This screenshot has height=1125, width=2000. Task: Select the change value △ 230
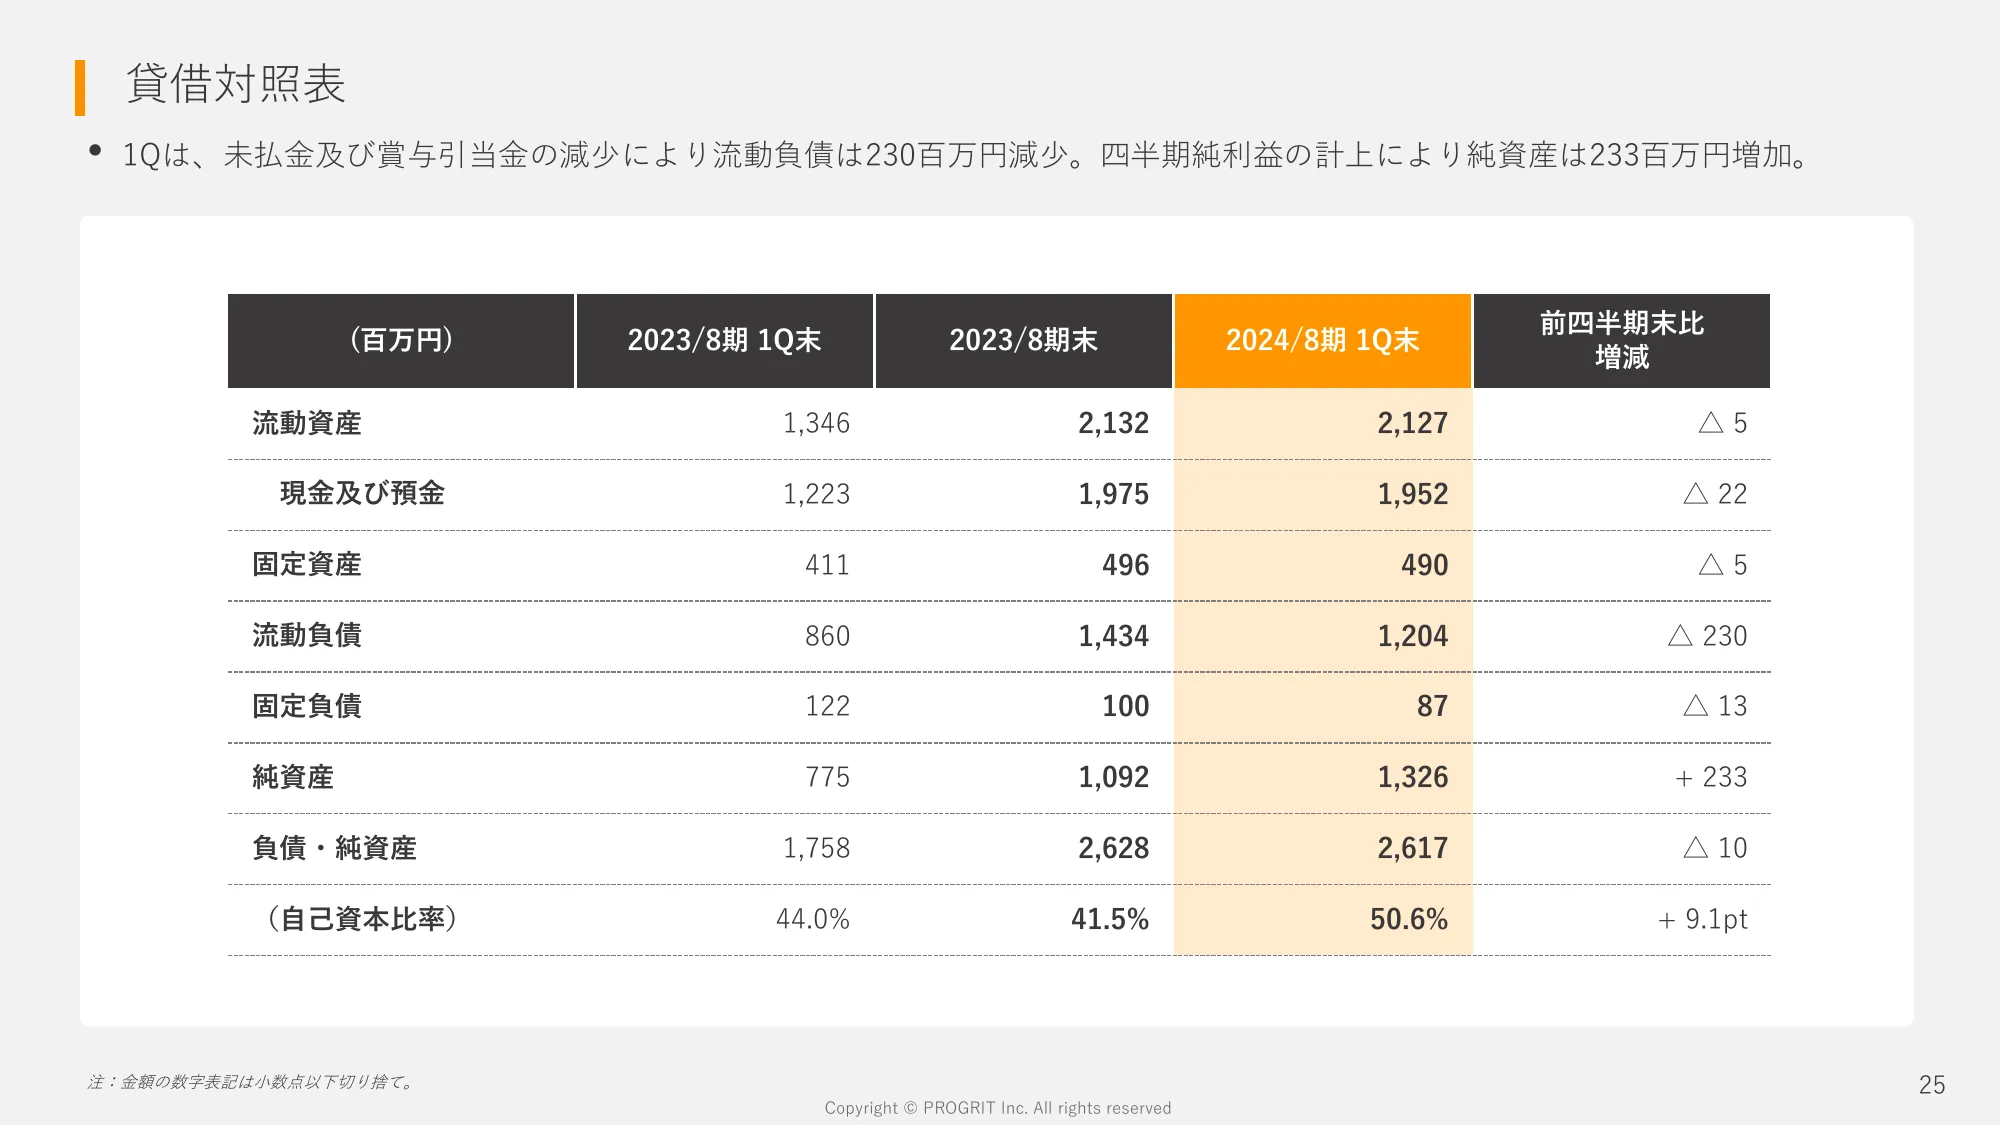click(x=1707, y=636)
